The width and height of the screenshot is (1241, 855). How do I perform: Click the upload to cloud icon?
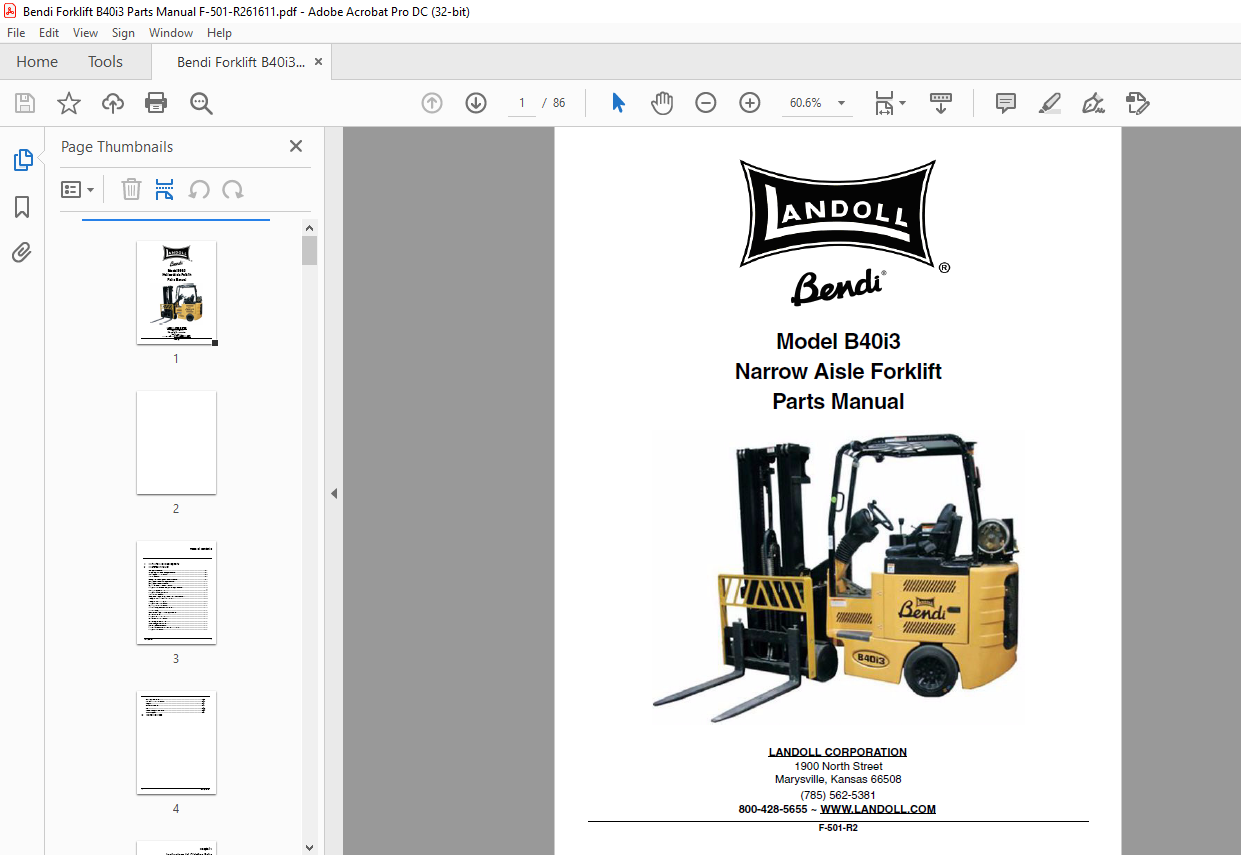(113, 103)
